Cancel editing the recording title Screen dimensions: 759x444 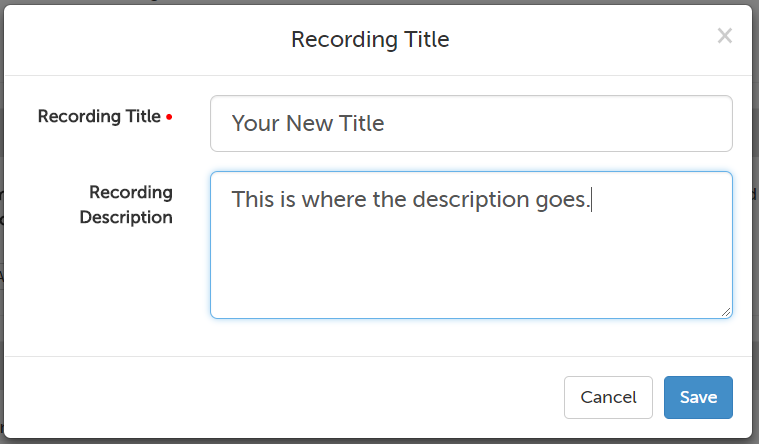608,397
